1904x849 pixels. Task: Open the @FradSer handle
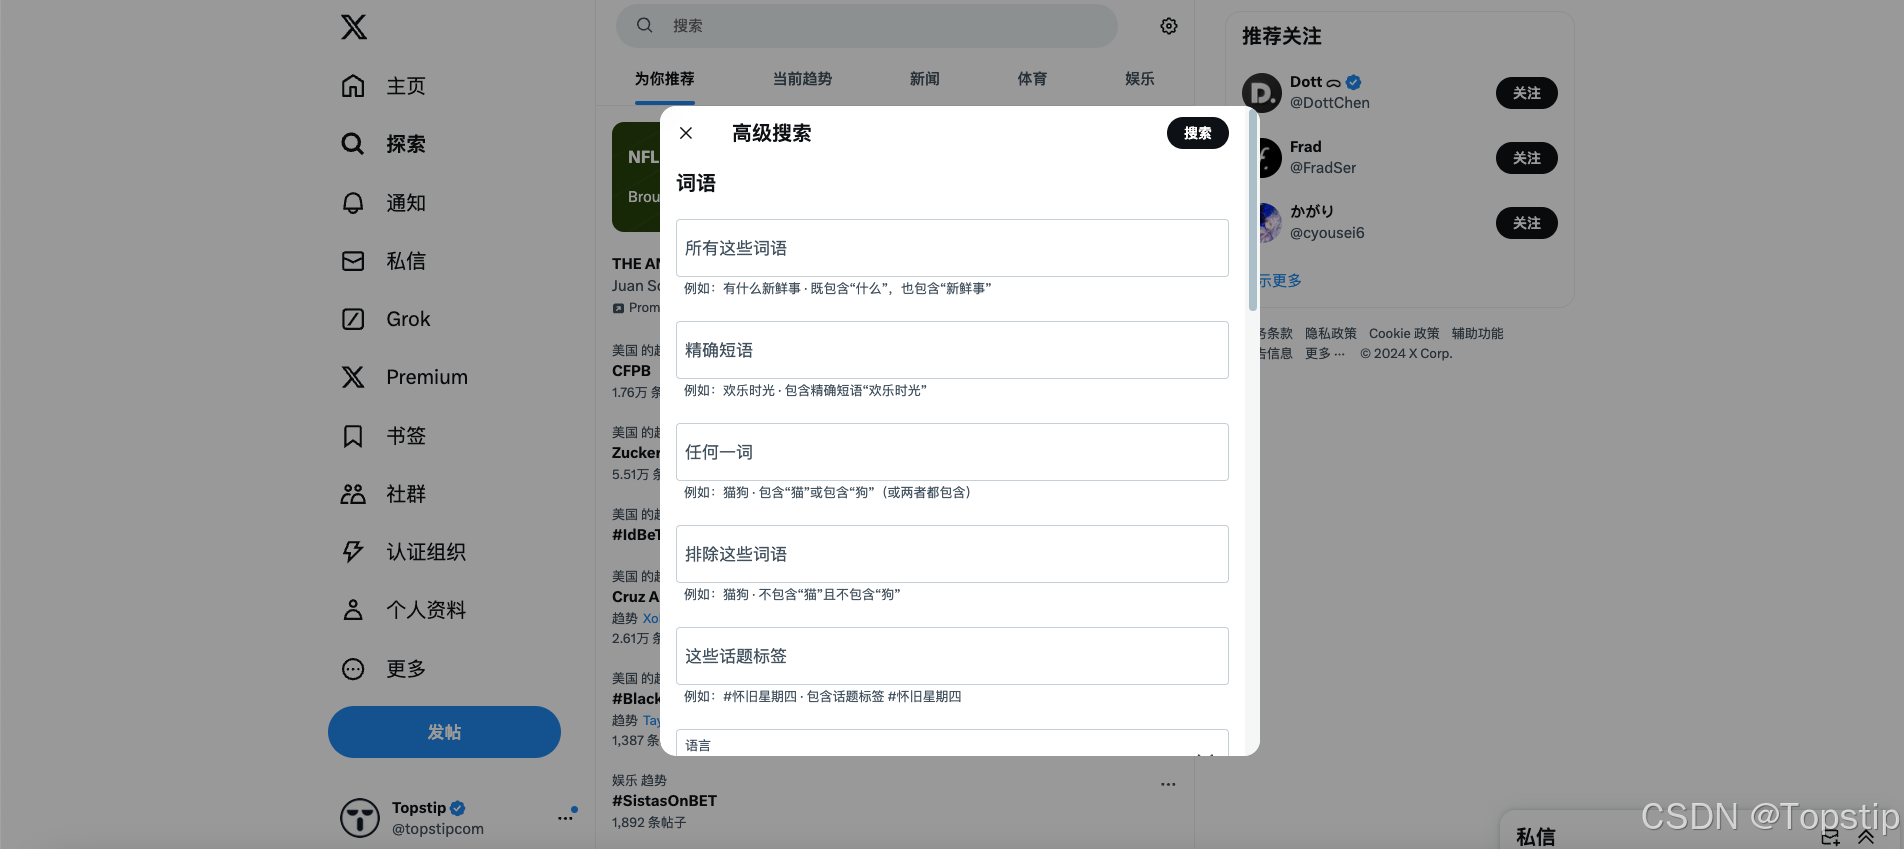1323,168
